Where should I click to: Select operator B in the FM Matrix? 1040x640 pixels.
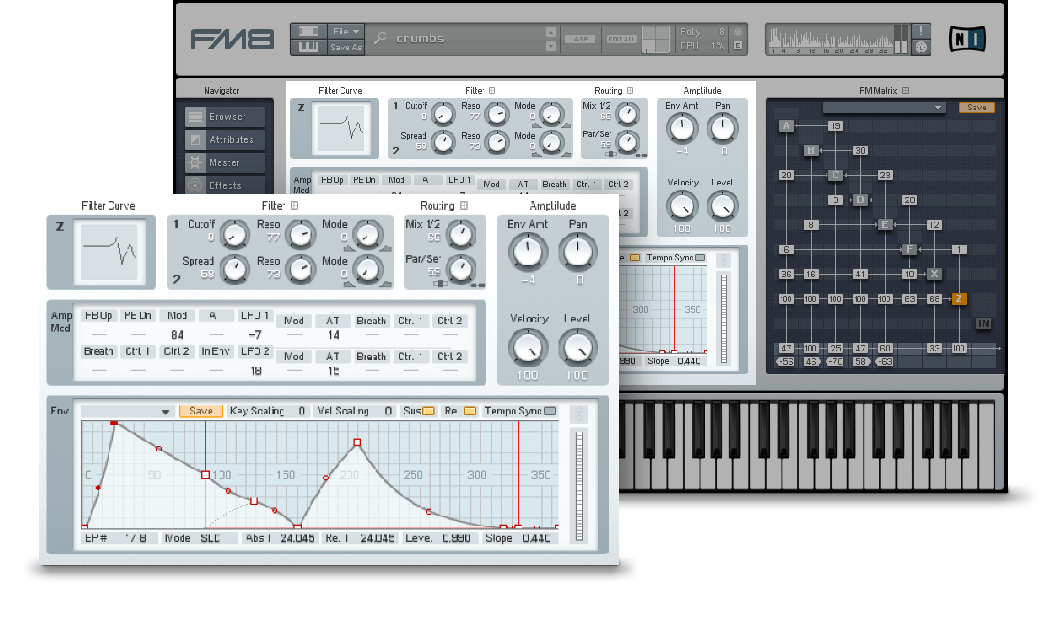click(x=811, y=151)
